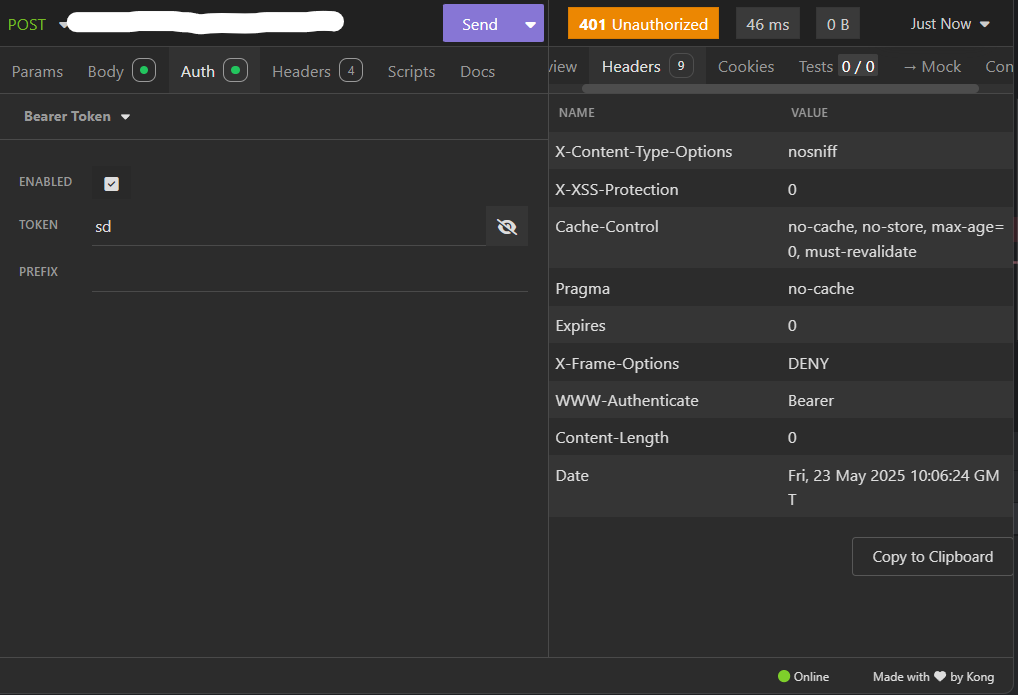This screenshot has width=1018, height=695.
Task: Click the 401 Unauthorized status badge
Action: pos(643,24)
